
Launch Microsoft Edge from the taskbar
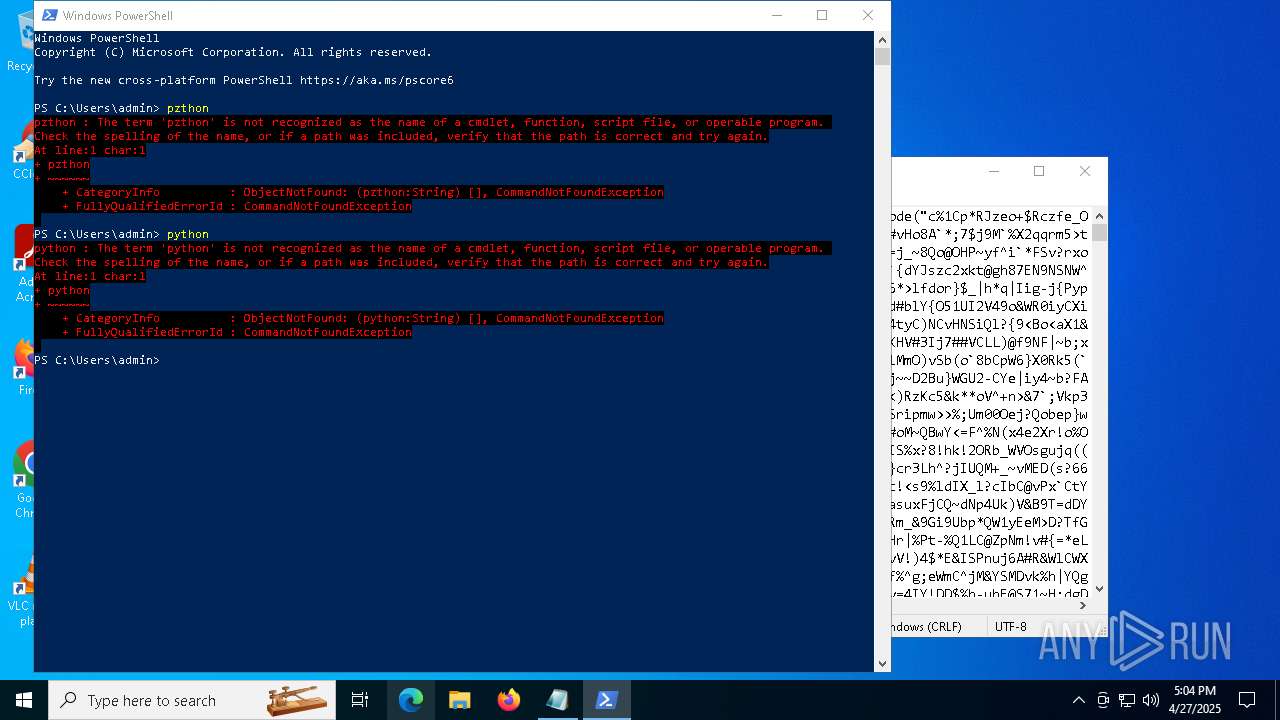click(411, 700)
